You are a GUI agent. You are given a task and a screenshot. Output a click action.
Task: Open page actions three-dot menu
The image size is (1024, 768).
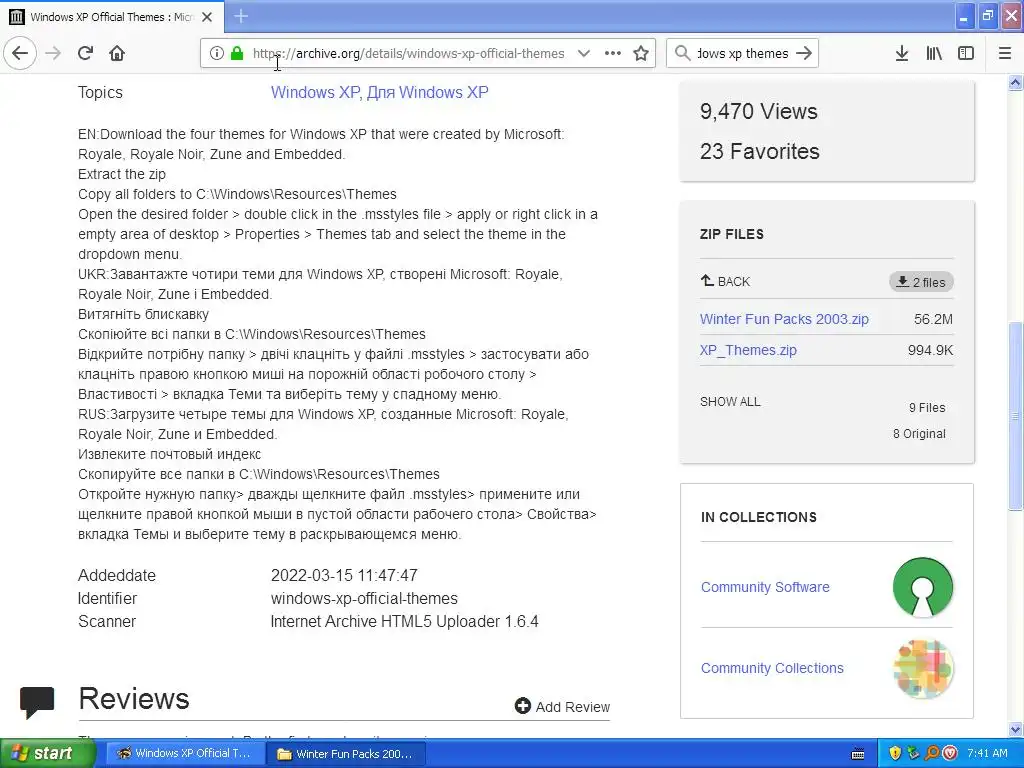tap(613, 54)
